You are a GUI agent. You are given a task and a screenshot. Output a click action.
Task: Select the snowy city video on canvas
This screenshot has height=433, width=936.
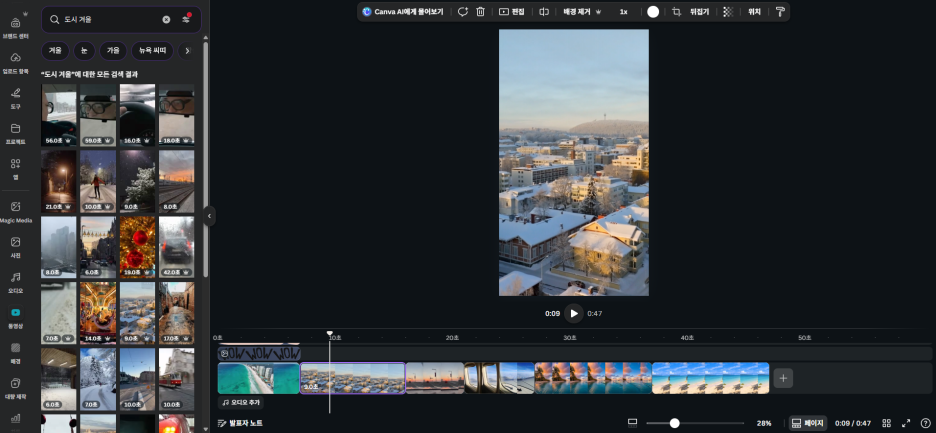point(574,162)
